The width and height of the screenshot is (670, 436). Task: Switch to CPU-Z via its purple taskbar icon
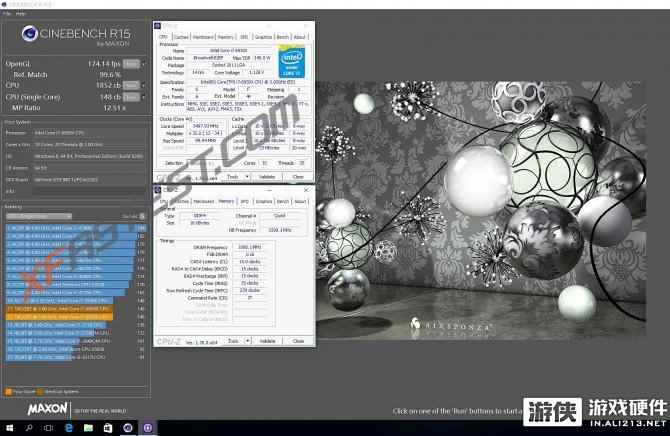(x=147, y=428)
